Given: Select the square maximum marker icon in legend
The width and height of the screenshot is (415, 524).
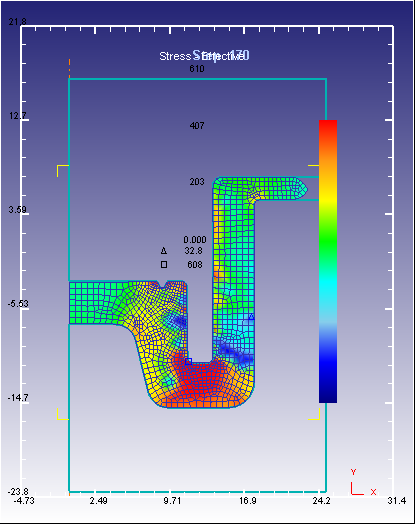Looking at the screenshot, I should coord(164,265).
